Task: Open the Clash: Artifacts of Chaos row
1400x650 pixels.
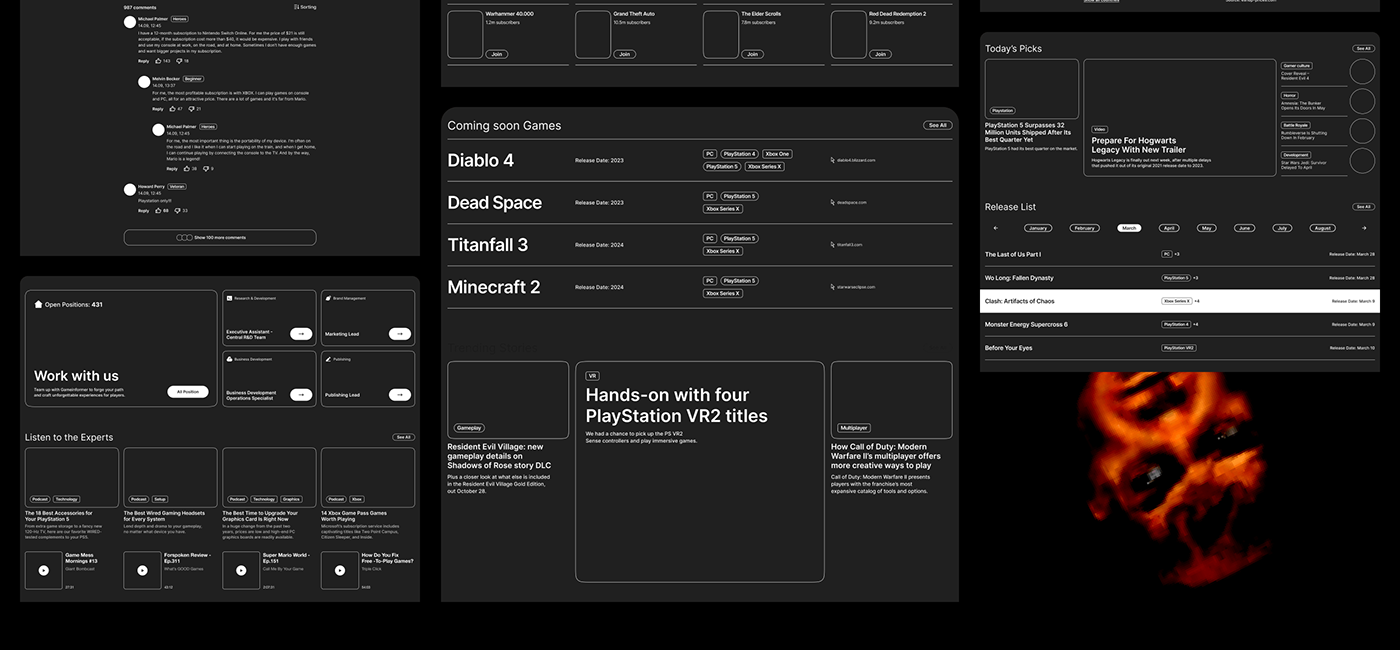Action: (x=1180, y=301)
